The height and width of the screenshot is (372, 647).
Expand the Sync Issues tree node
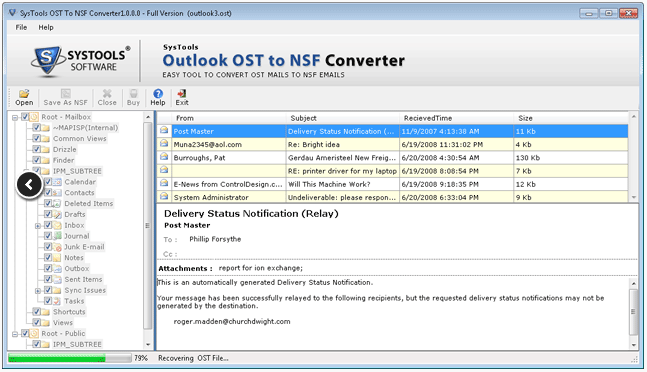[x=38, y=291]
